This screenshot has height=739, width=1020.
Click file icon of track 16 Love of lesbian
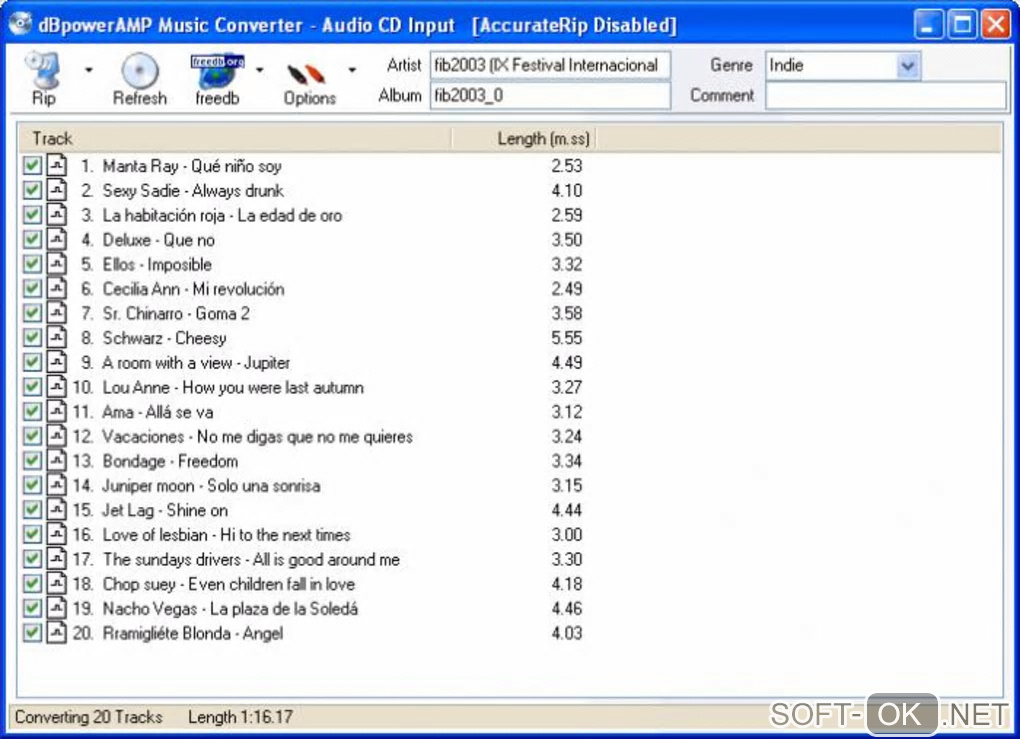tap(57, 534)
